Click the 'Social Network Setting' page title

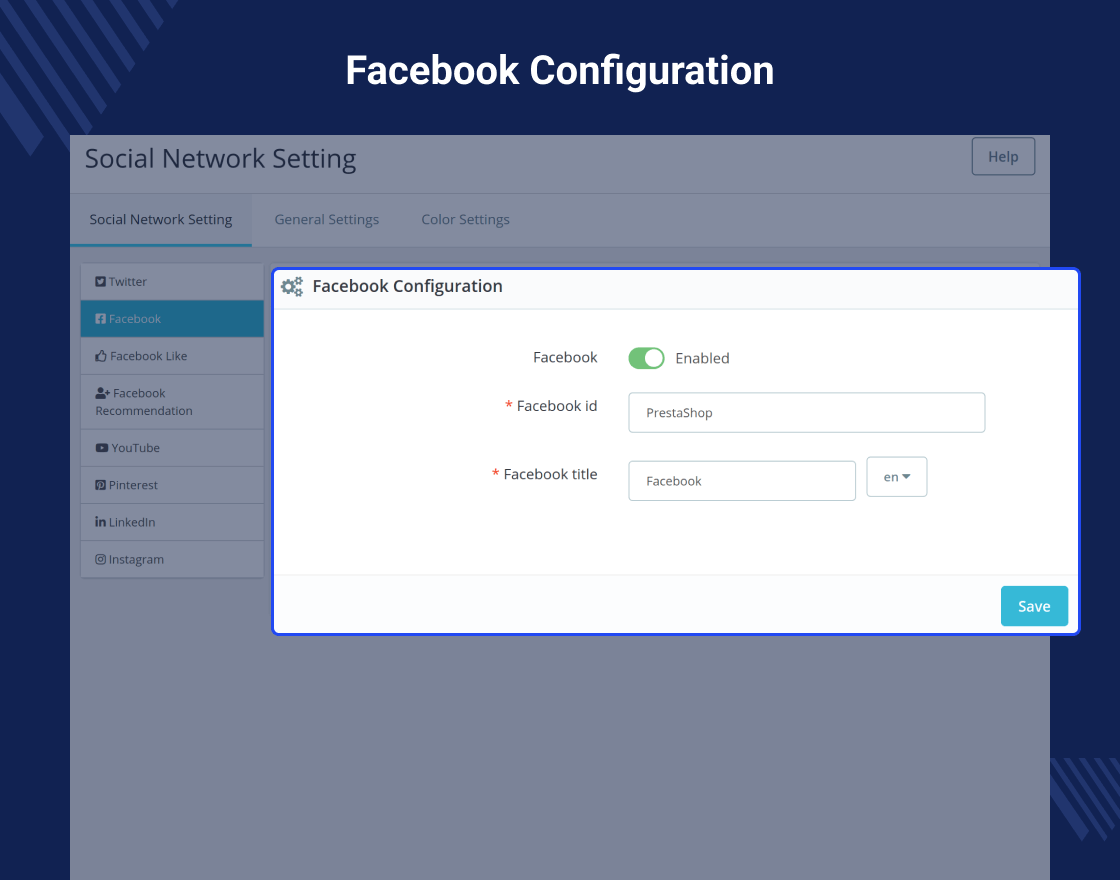pyautogui.click(x=220, y=159)
